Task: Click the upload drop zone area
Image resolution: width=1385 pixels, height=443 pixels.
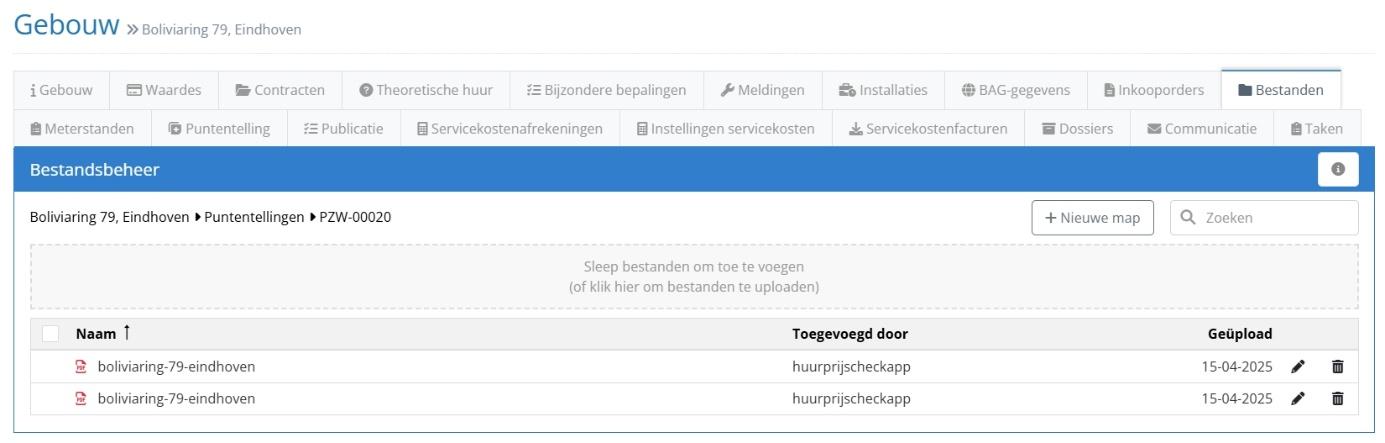Action: tap(693, 277)
